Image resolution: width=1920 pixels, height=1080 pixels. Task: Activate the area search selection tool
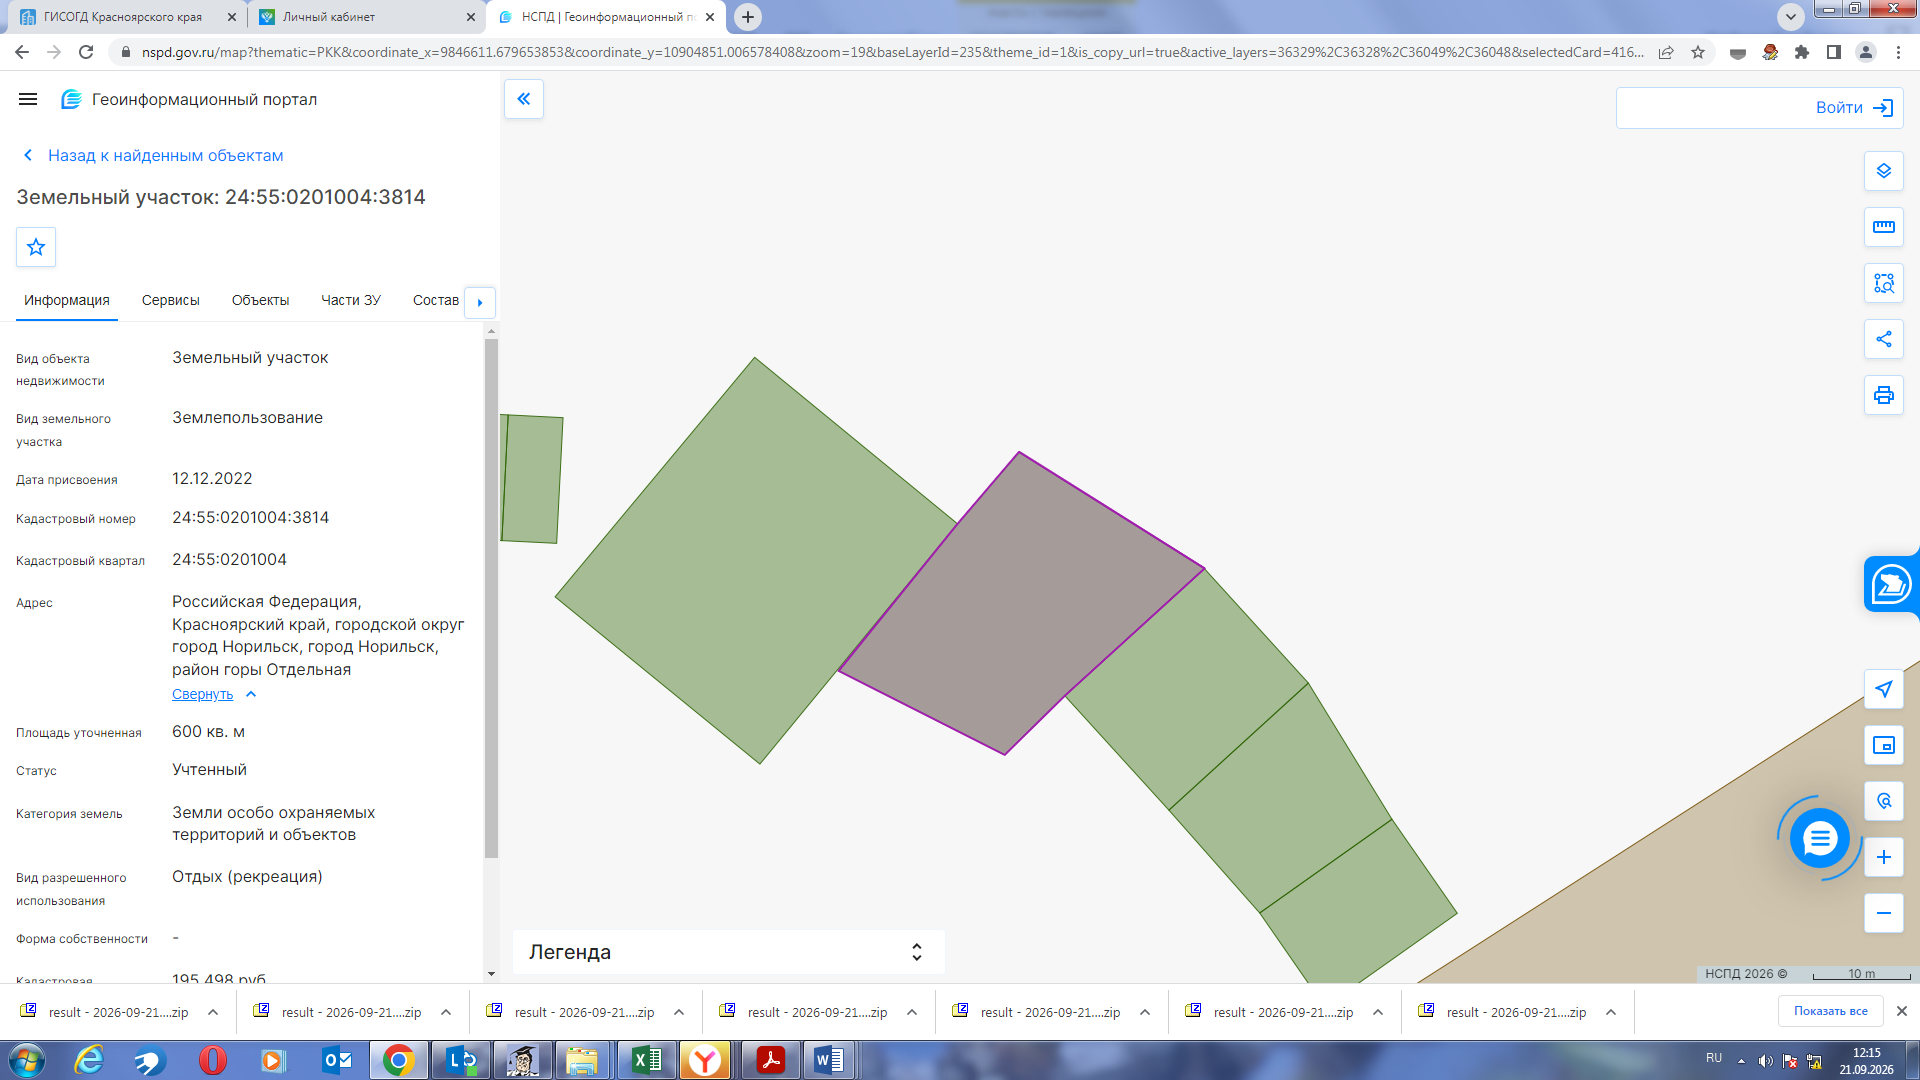(1883, 283)
